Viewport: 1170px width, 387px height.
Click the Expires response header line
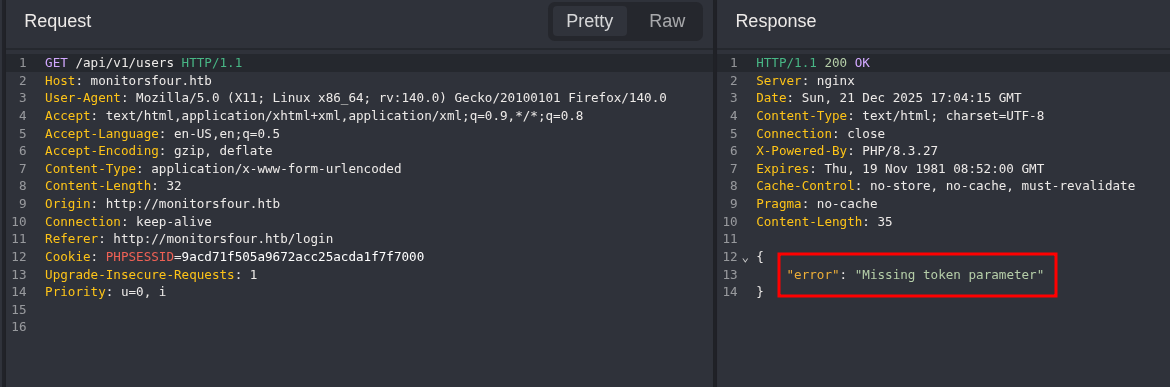900,169
